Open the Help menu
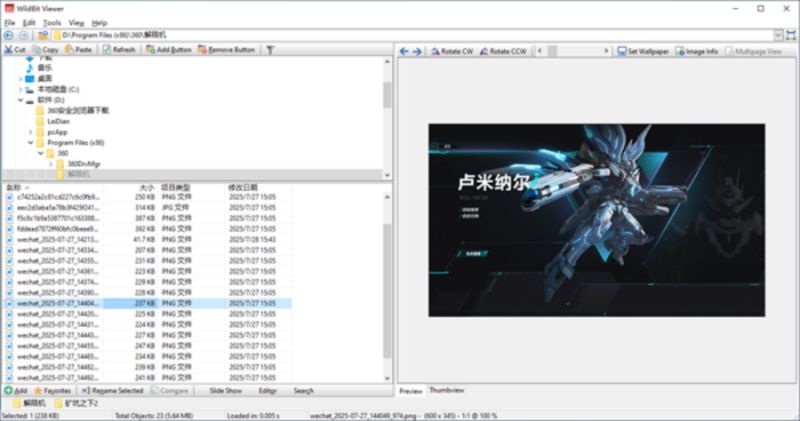The height and width of the screenshot is (421, 800). (x=99, y=22)
